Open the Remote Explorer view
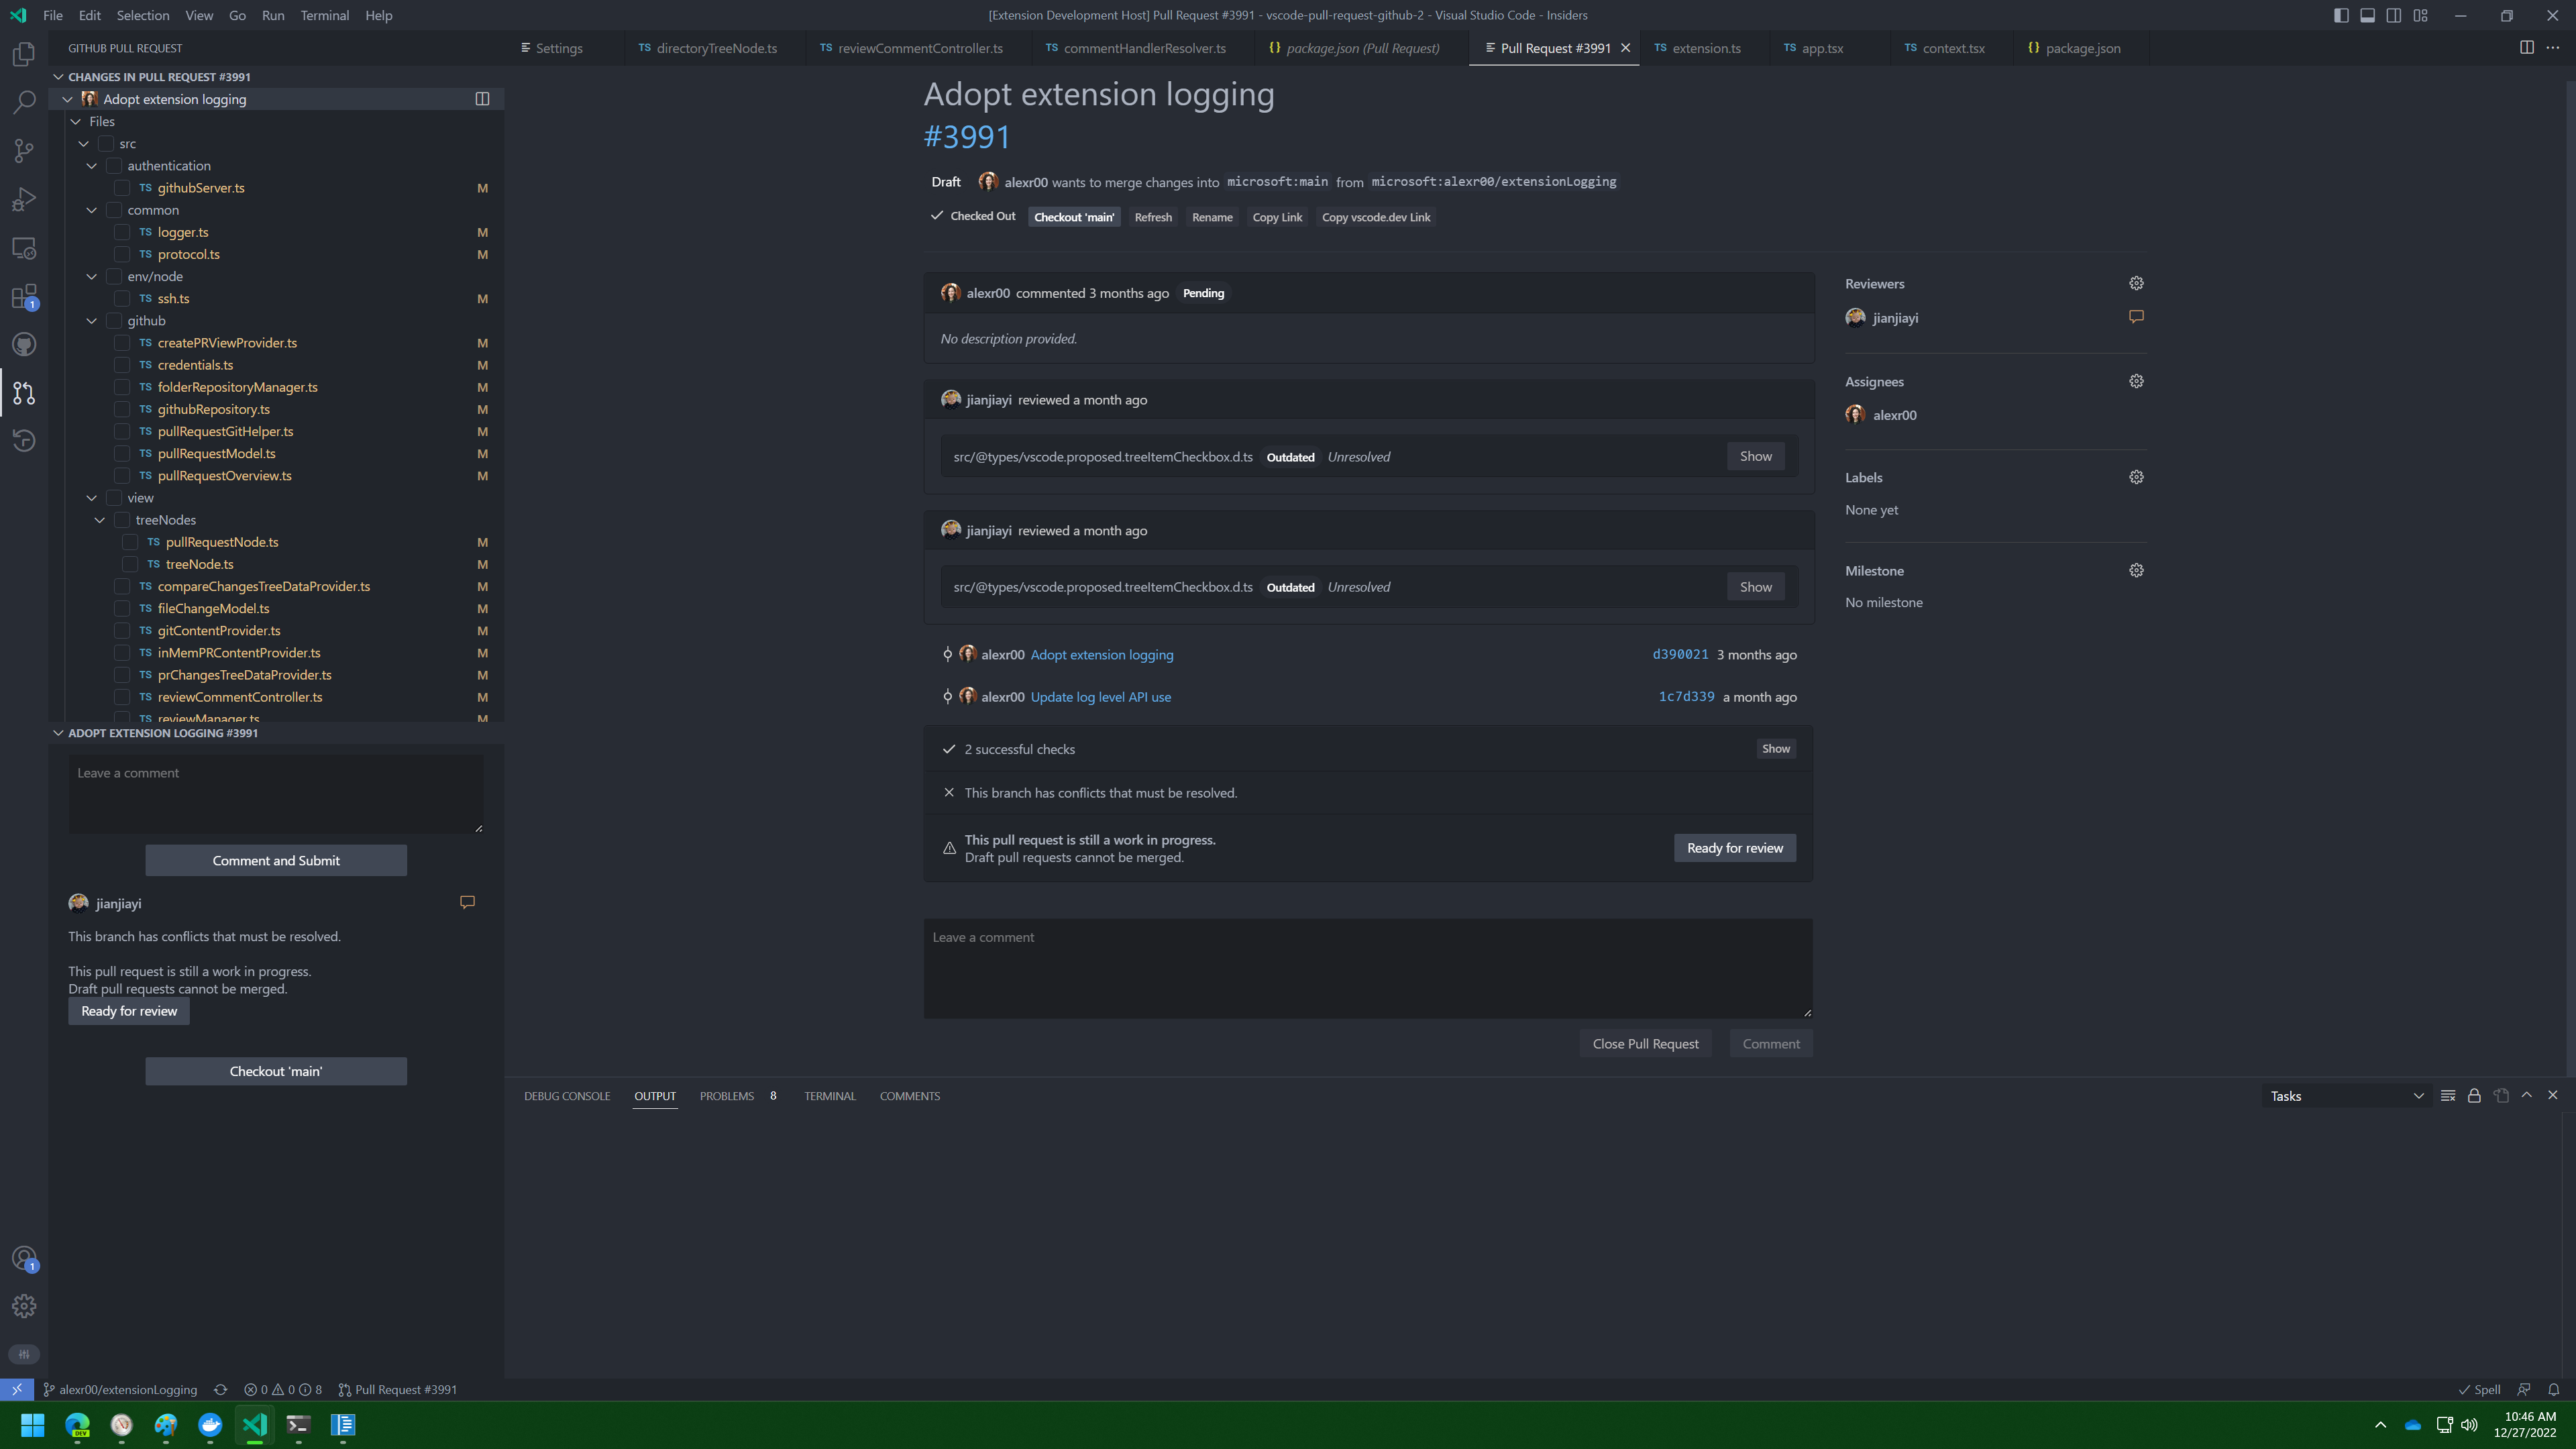2576x1449 pixels. [24, 247]
